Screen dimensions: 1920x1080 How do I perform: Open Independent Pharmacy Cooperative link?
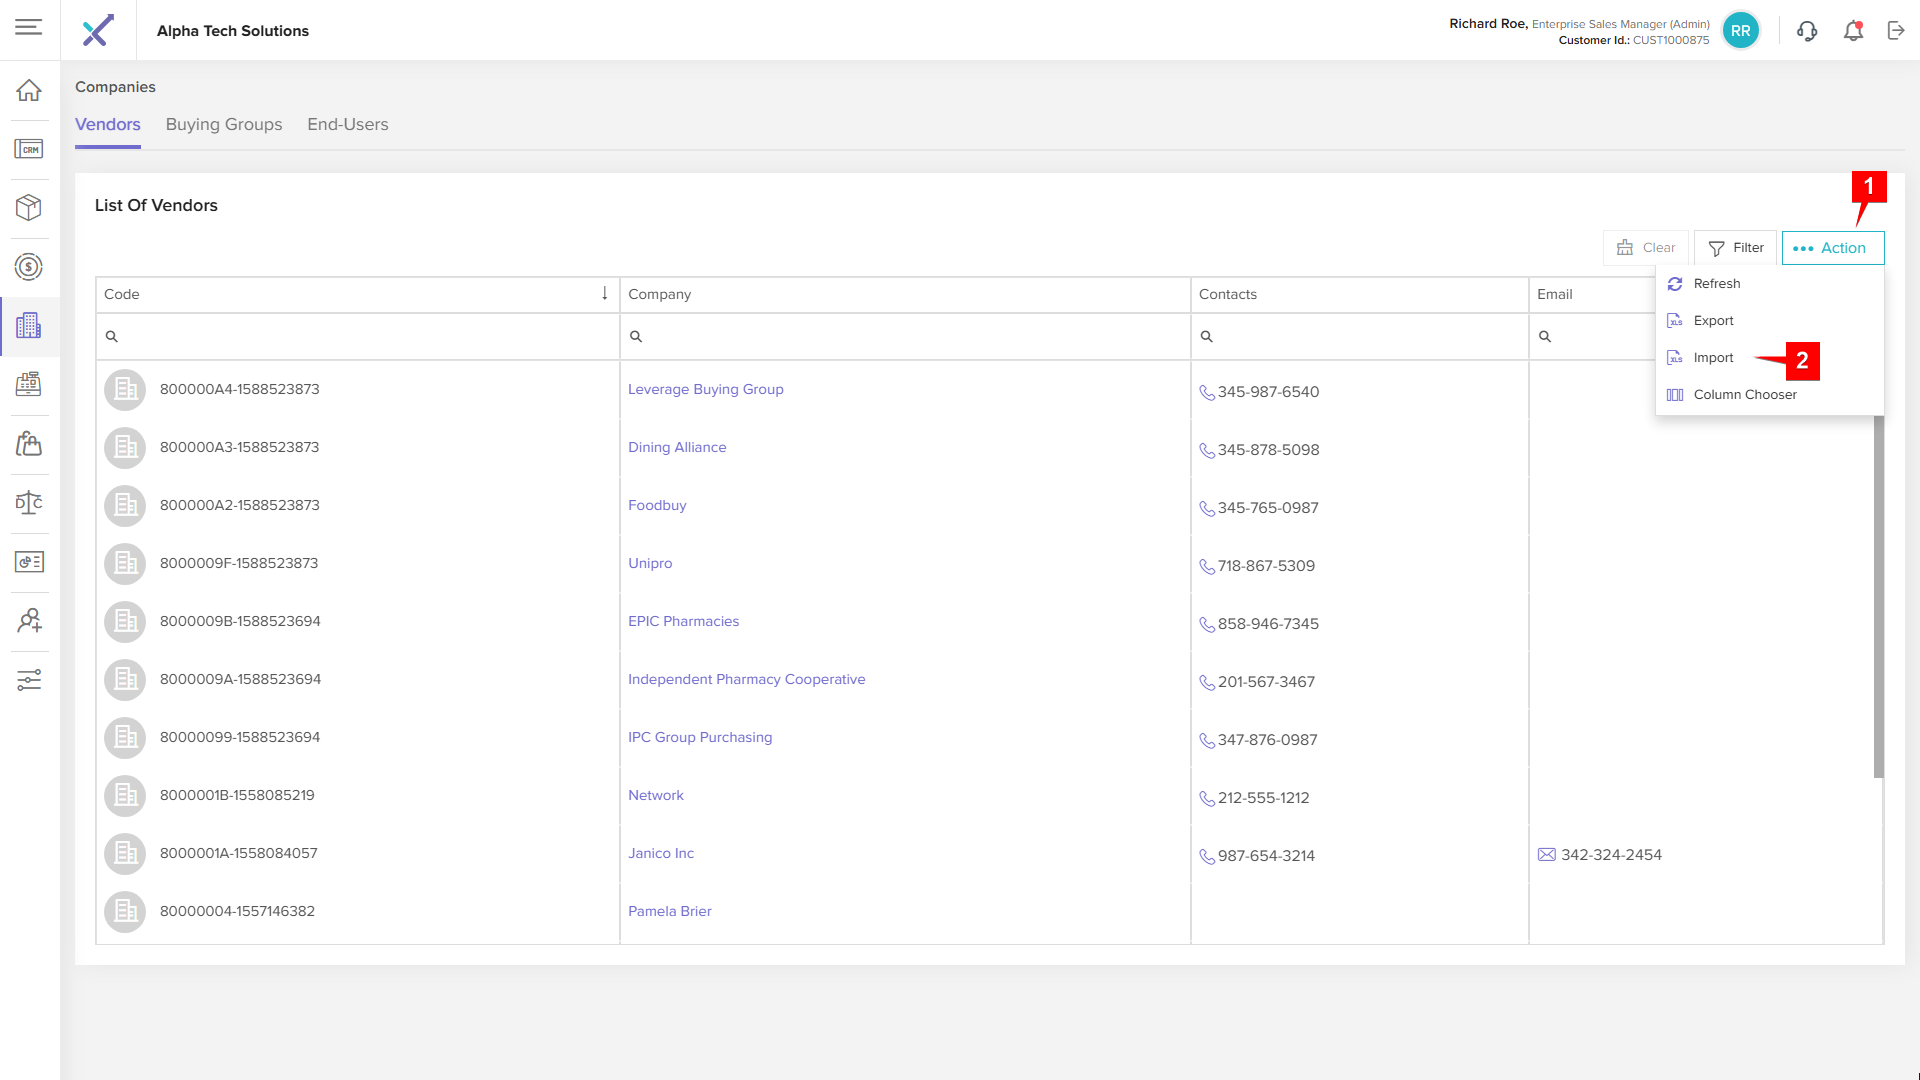[746, 679]
